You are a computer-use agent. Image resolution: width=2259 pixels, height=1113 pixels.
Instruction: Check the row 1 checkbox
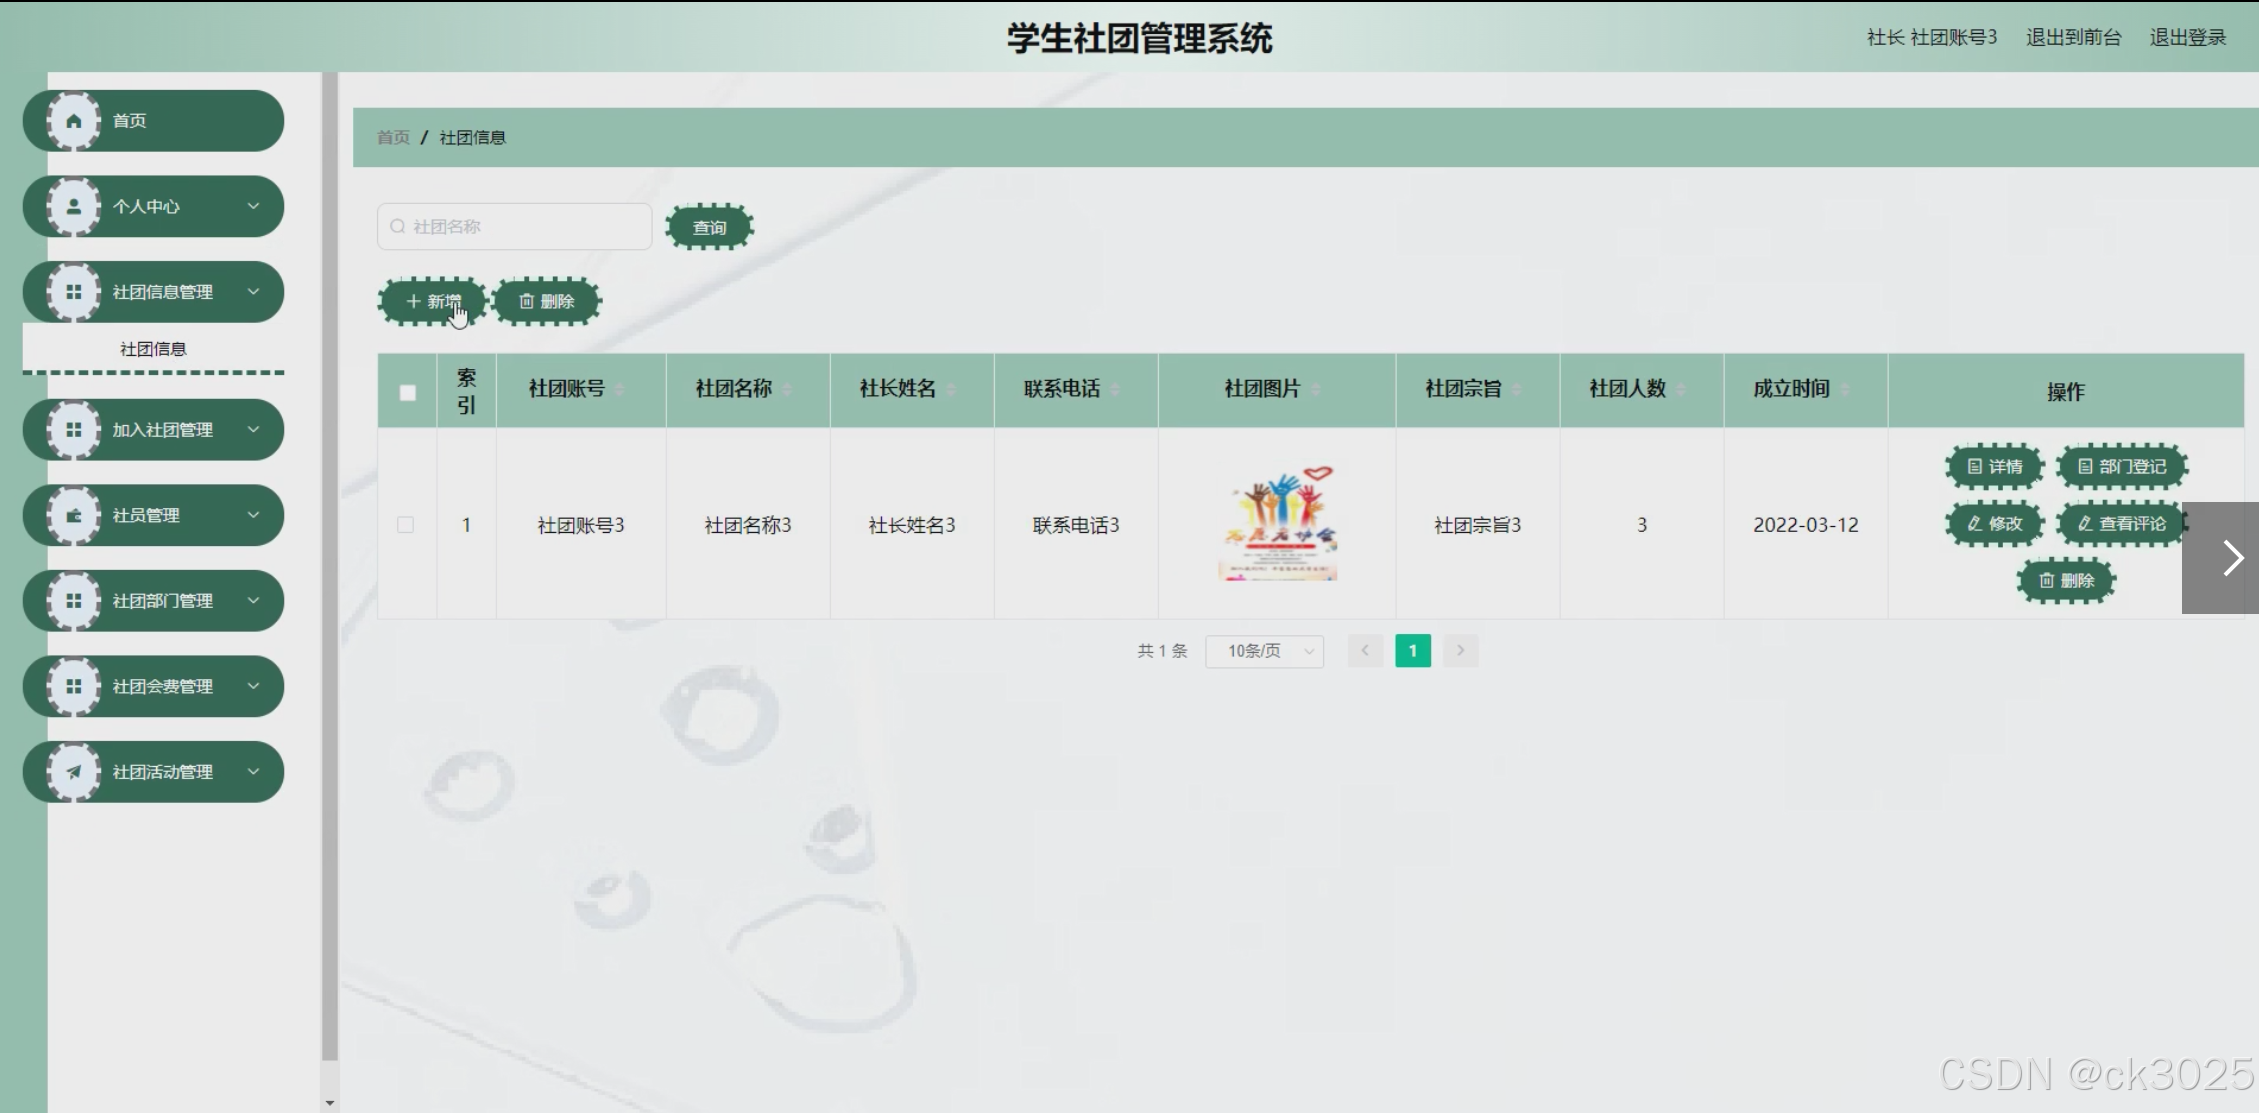point(405,525)
